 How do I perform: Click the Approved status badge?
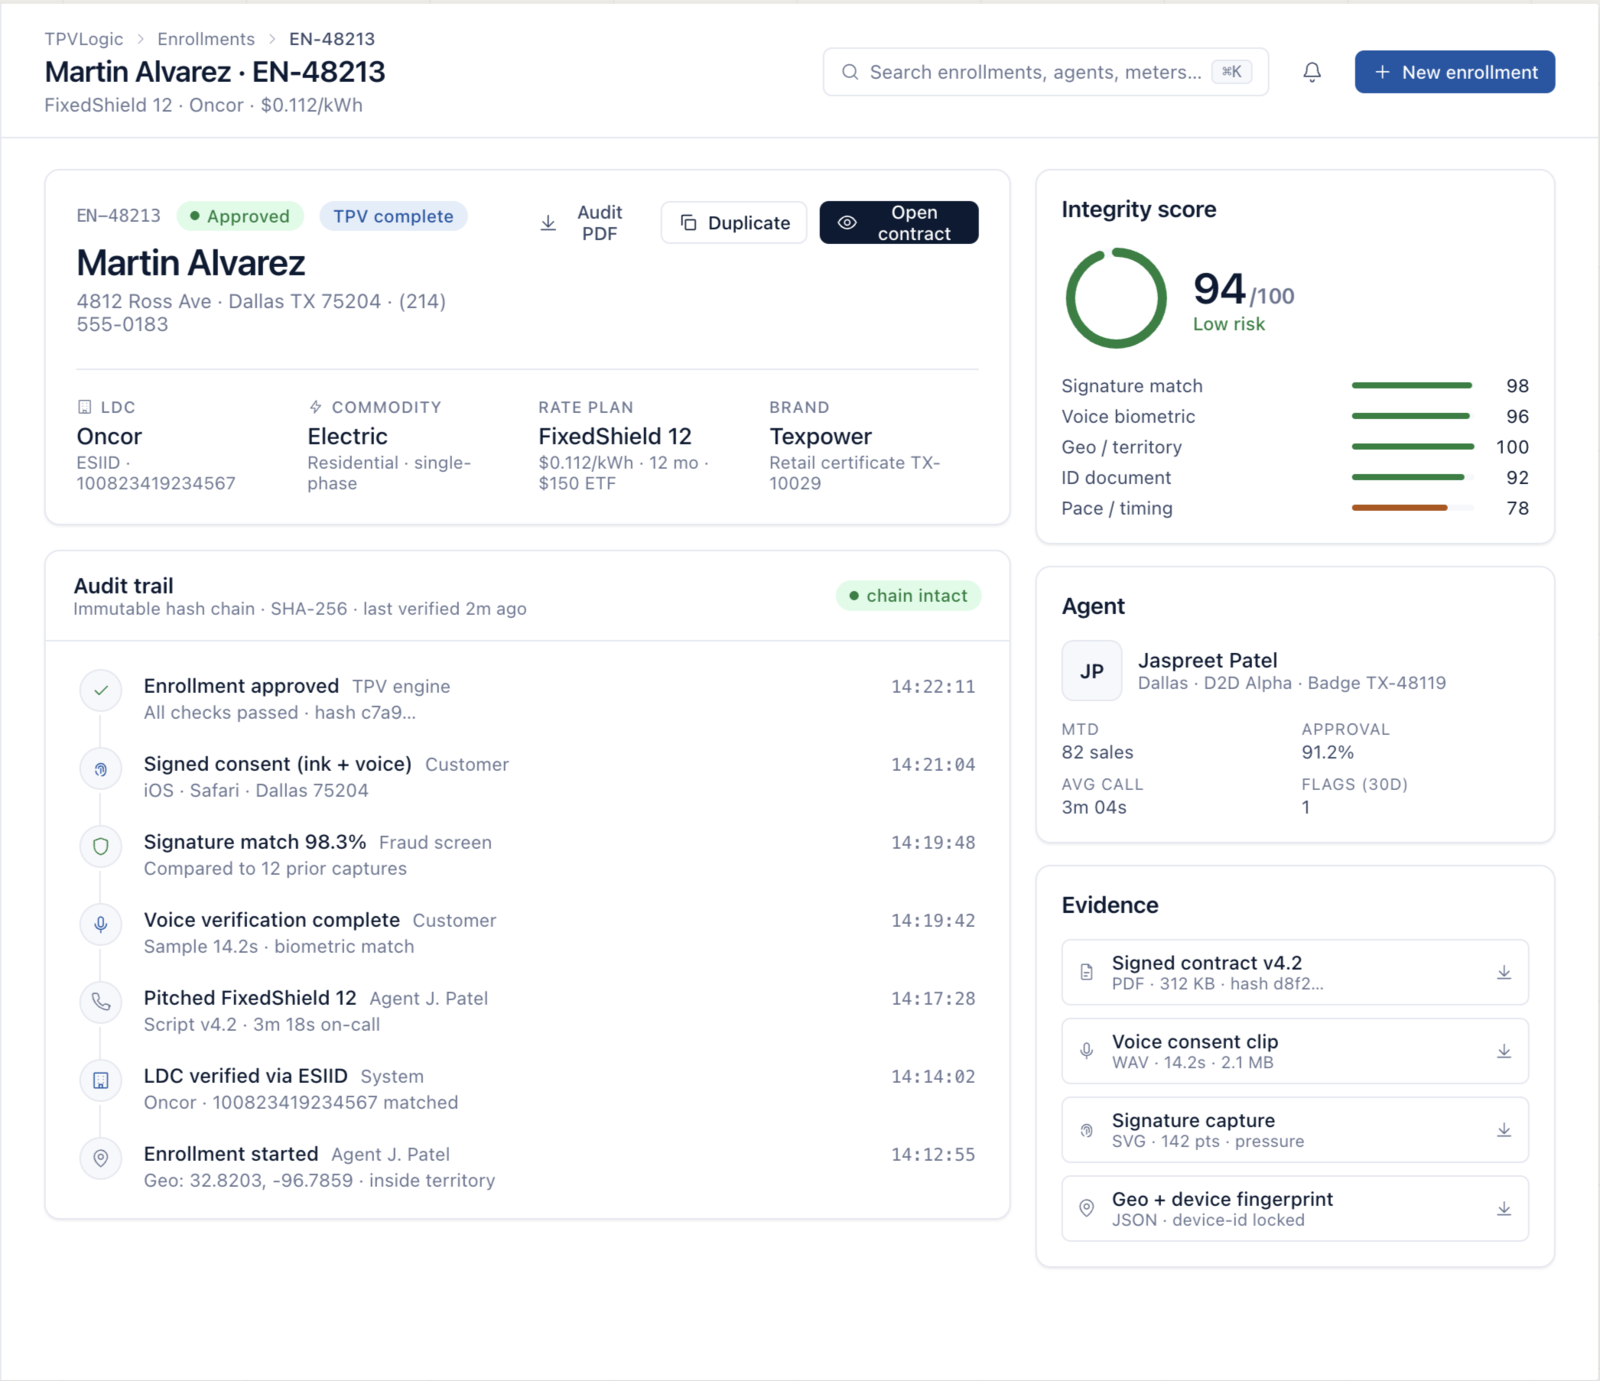tap(239, 216)
